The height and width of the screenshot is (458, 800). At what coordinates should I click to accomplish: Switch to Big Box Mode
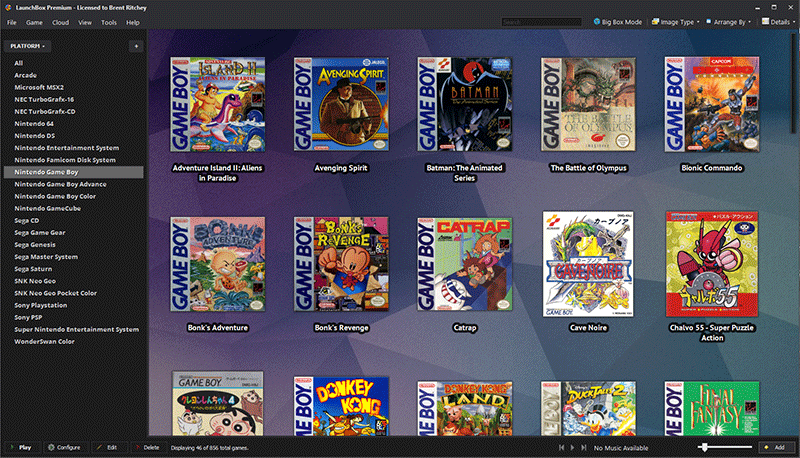click(x=617, y=21)
